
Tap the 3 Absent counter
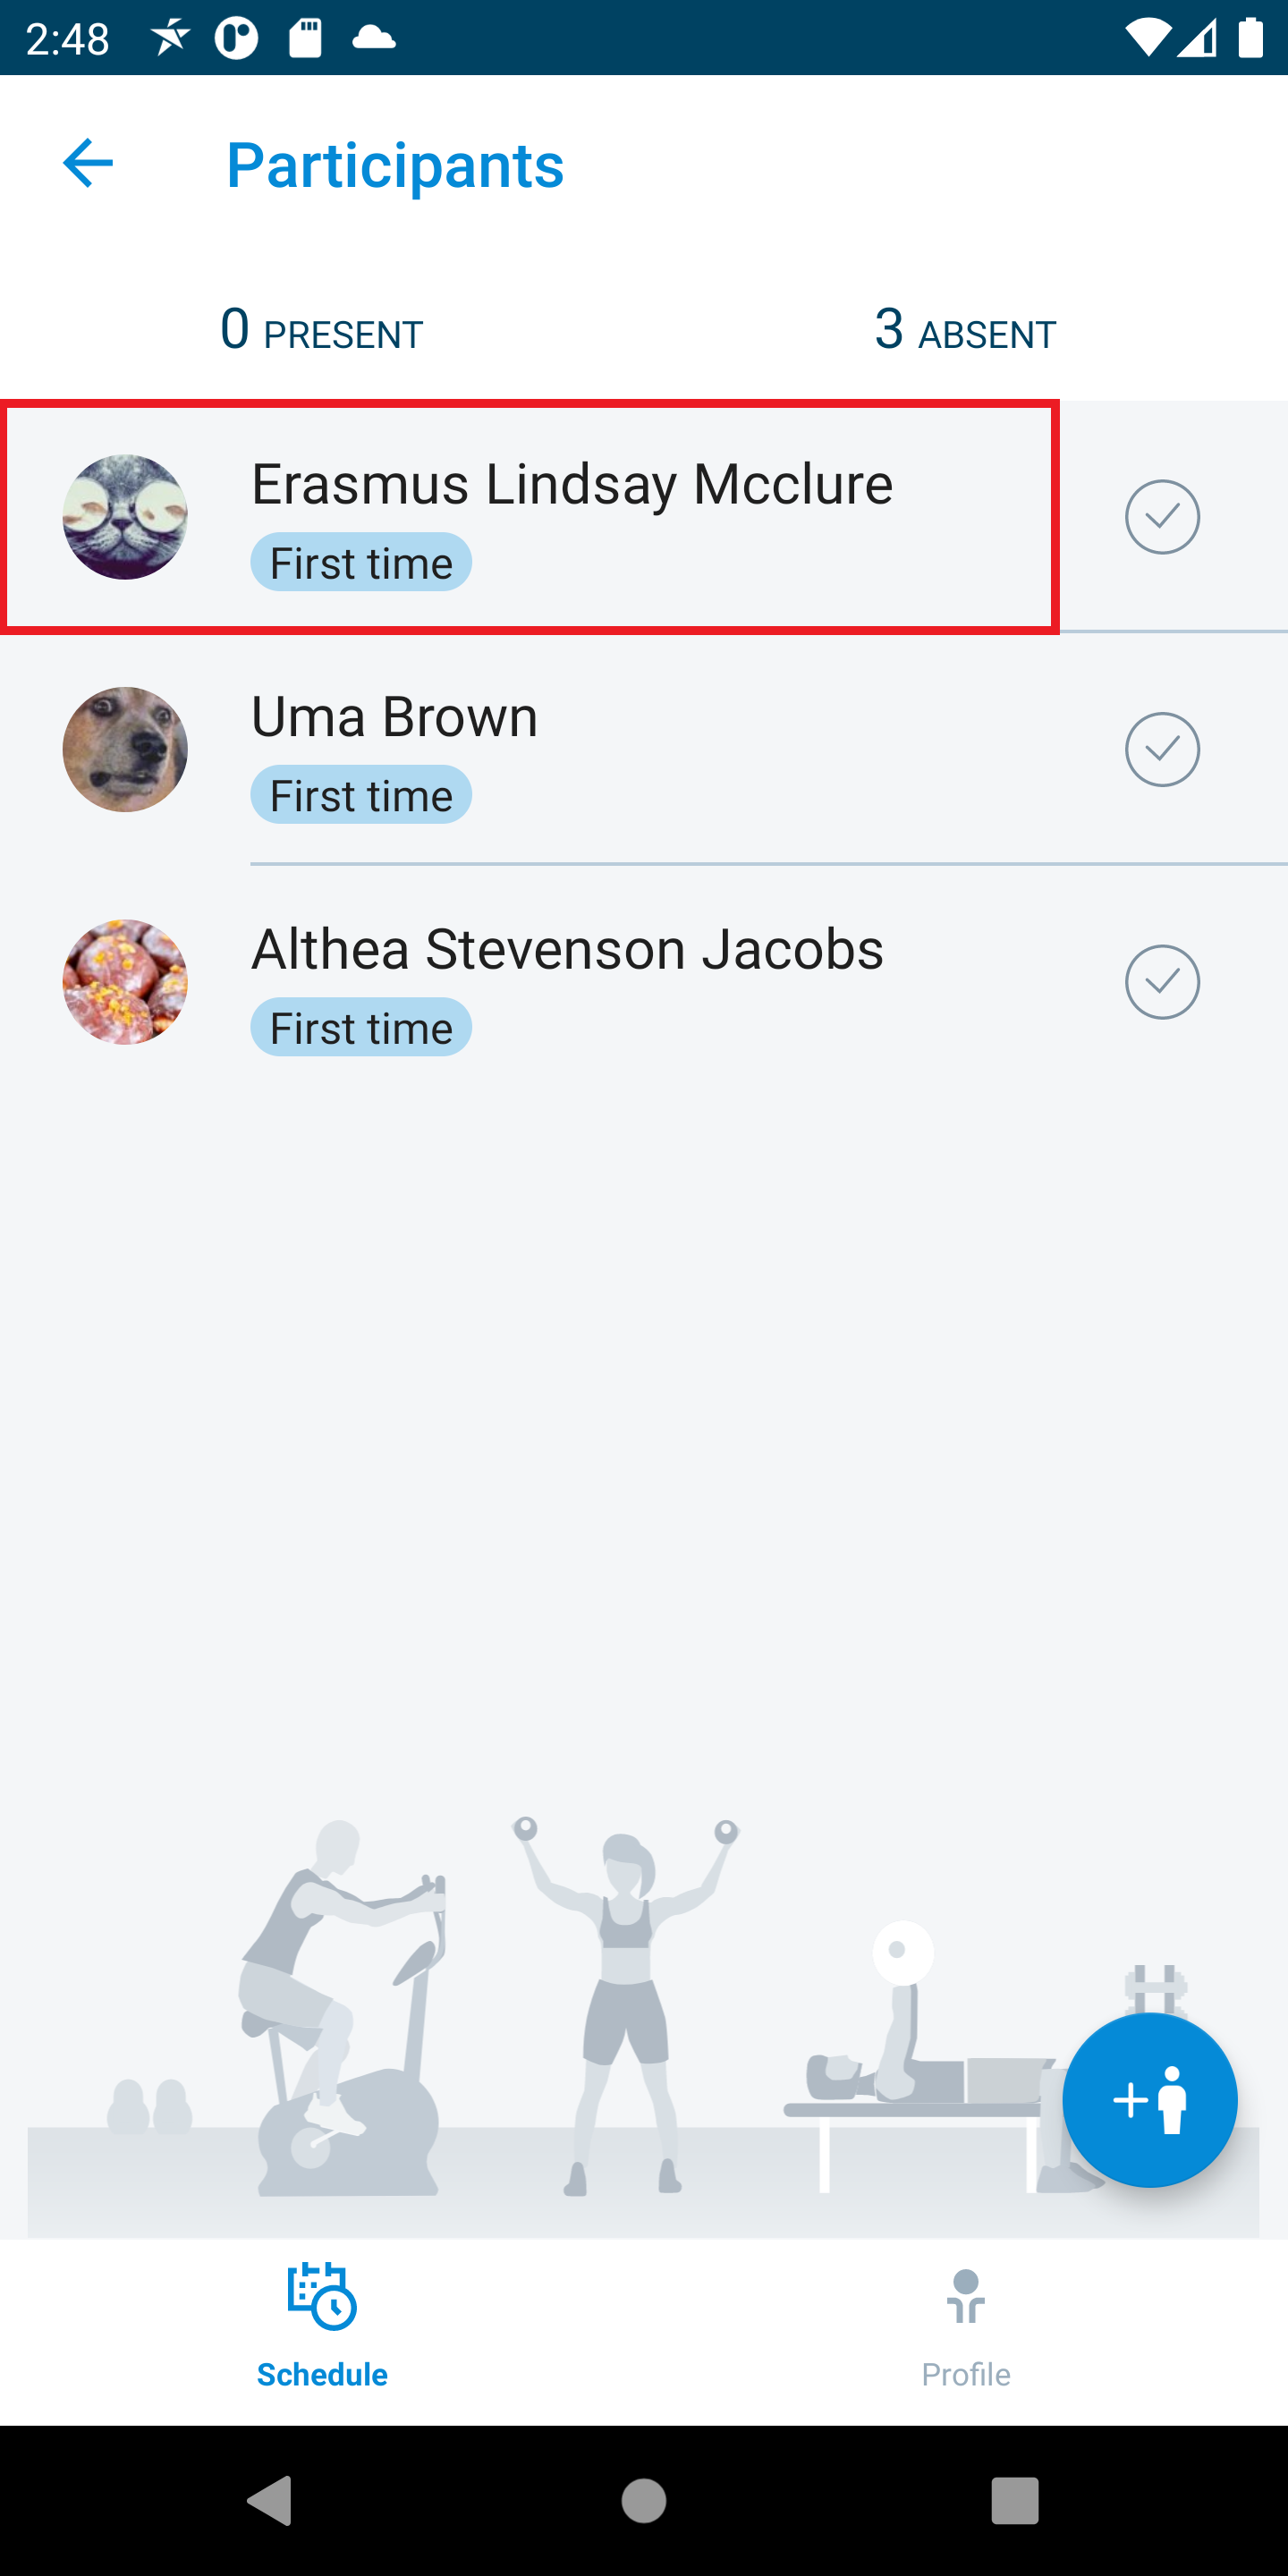click(965, 330)
